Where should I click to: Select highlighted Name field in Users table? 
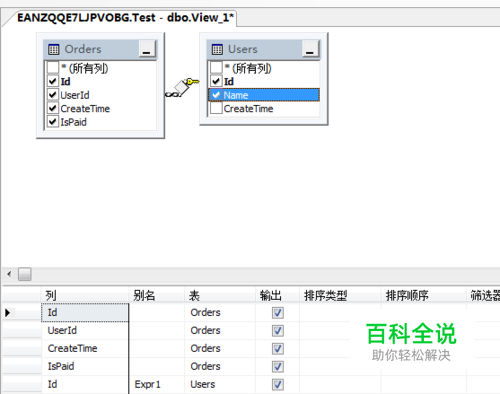tap(264, 95)
